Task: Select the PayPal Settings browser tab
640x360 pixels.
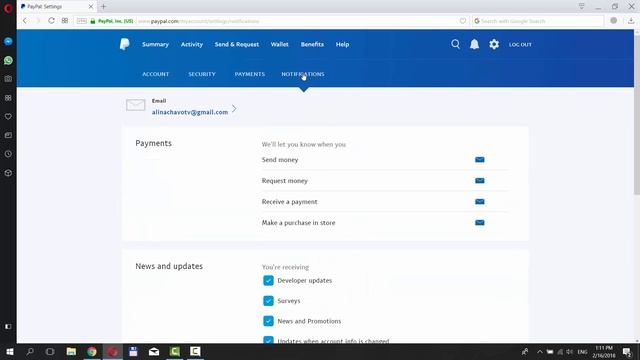Action: point(56,7)
